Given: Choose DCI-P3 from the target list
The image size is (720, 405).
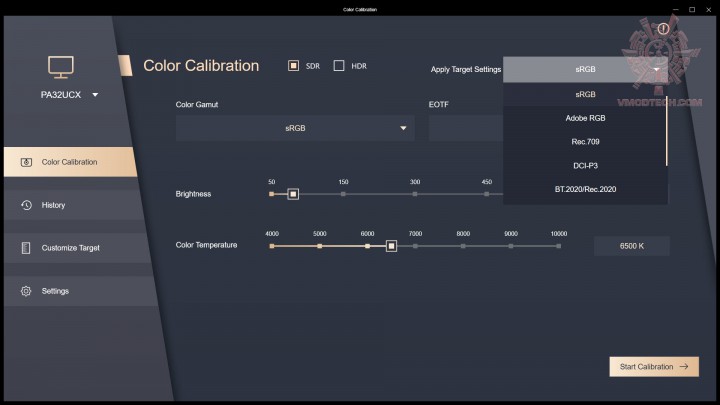Looking at the screenshot, I should click(585, 166).
